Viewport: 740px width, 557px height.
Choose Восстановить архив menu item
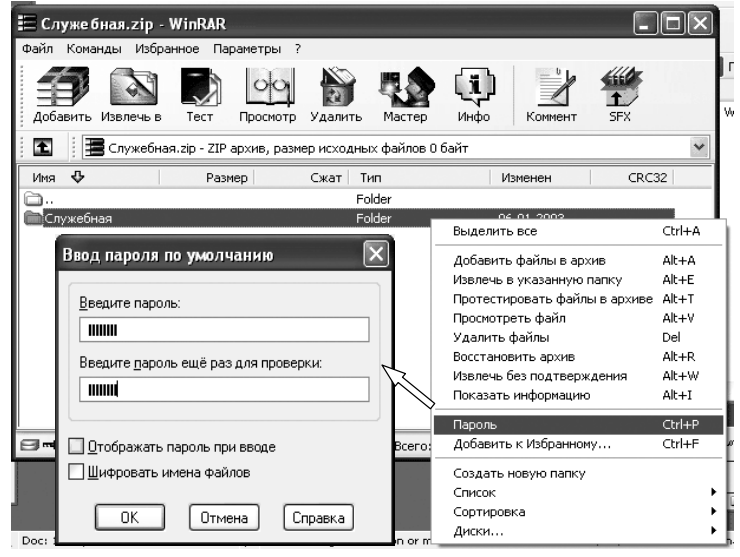(579, 356)
